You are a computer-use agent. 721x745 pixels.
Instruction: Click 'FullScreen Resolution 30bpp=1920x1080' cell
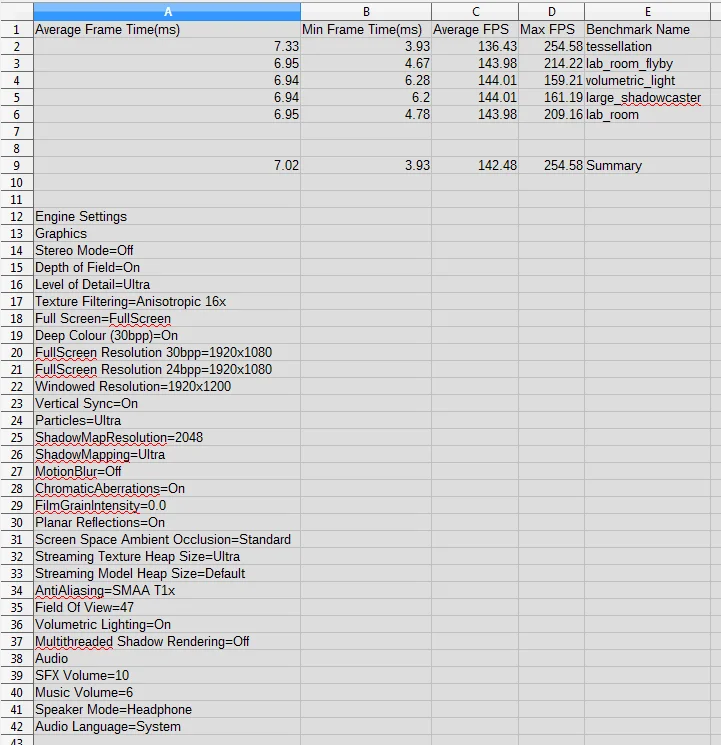pyautogui.click(x=167, y=353)
